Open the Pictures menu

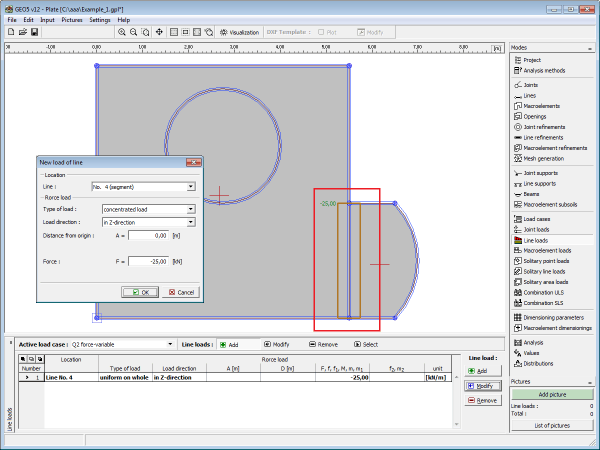72,20
